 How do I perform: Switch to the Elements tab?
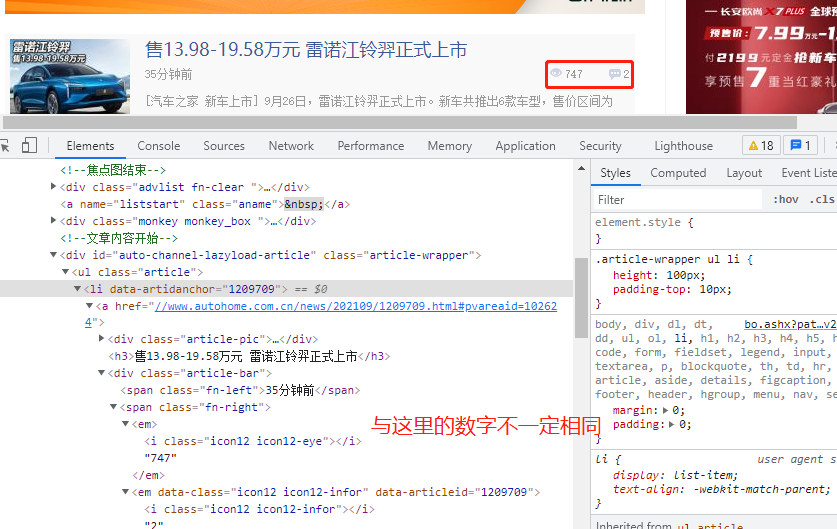(90, 146)
